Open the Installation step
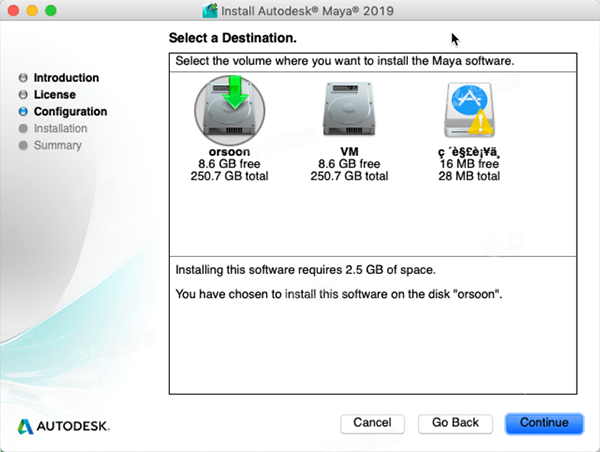Viewport: 600px width, 452px height. click(x=60, y=128)
